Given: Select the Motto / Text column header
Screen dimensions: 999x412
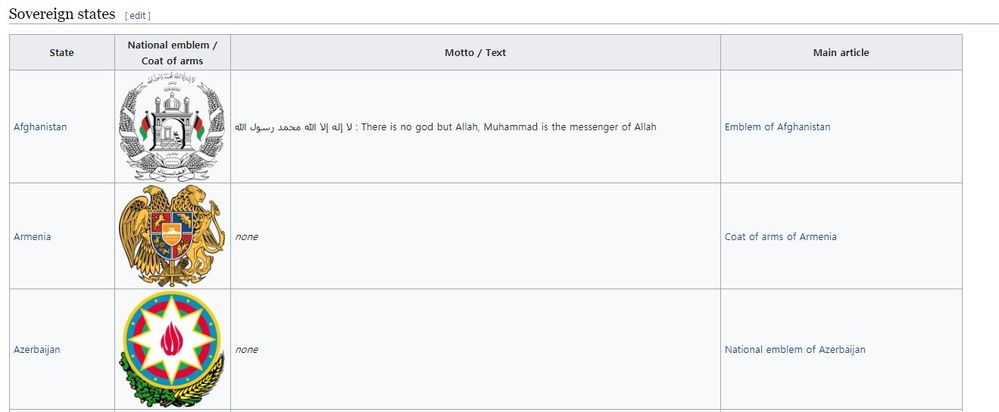Looking at the screenshot, I should pos(475,53).
